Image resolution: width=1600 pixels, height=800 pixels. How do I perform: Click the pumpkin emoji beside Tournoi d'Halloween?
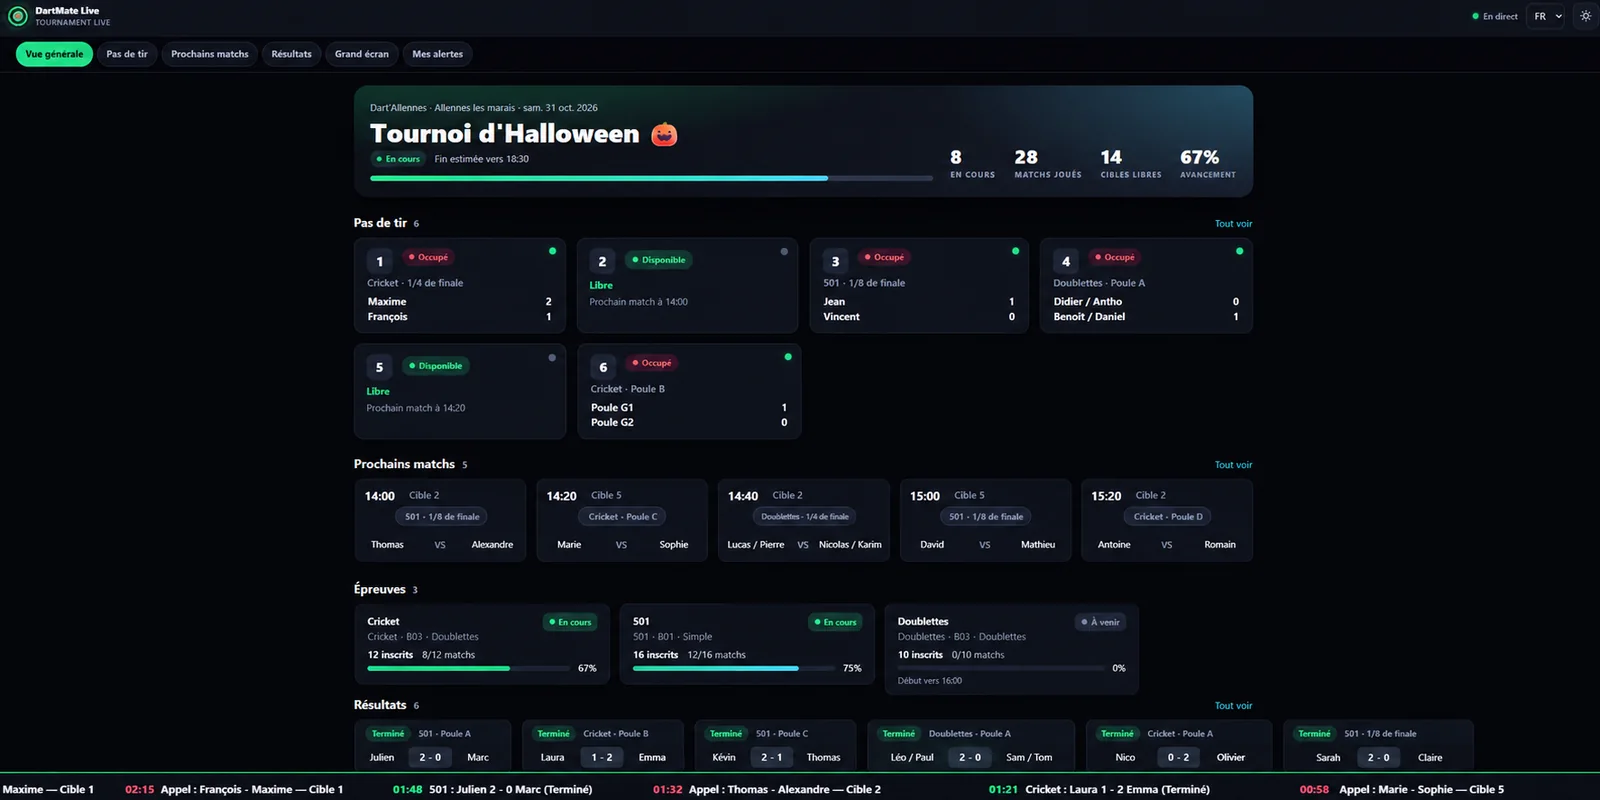tap(664, 134)
